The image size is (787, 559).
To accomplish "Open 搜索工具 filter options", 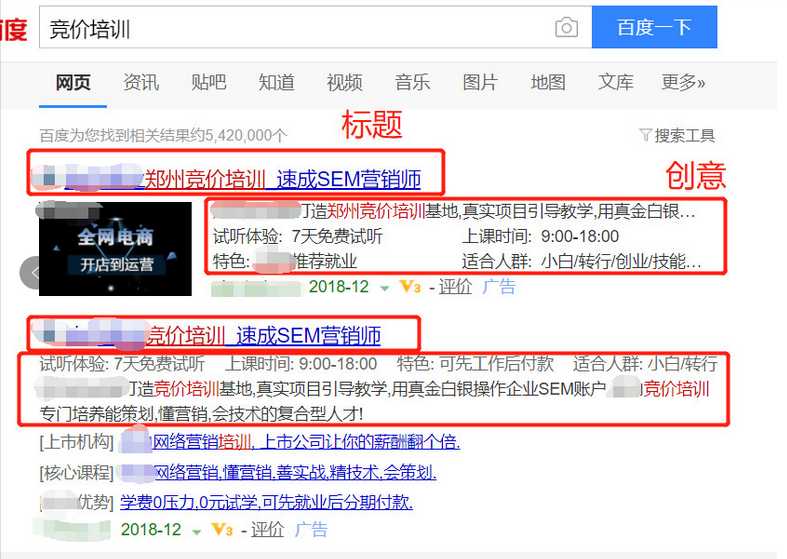I will pyautogui.click(x=685, y=135).
